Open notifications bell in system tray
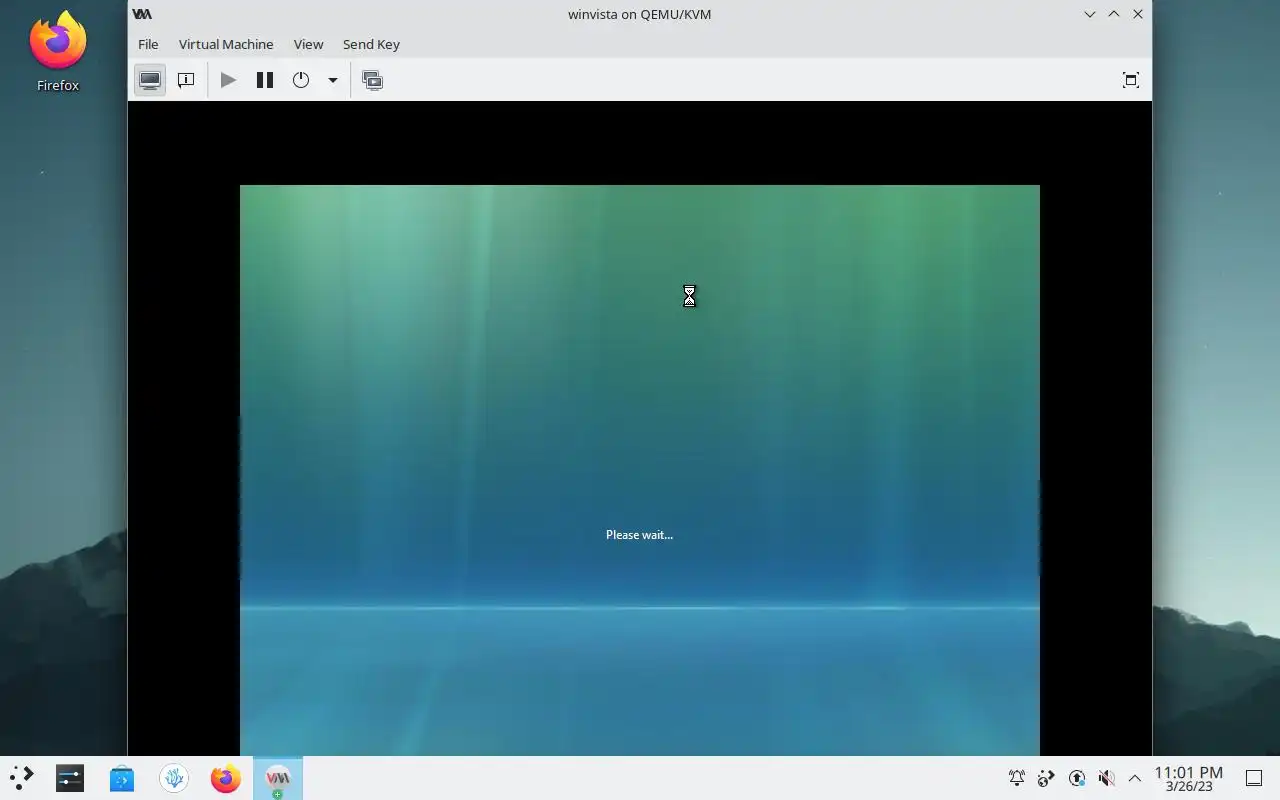 [x=1017, y=778]
